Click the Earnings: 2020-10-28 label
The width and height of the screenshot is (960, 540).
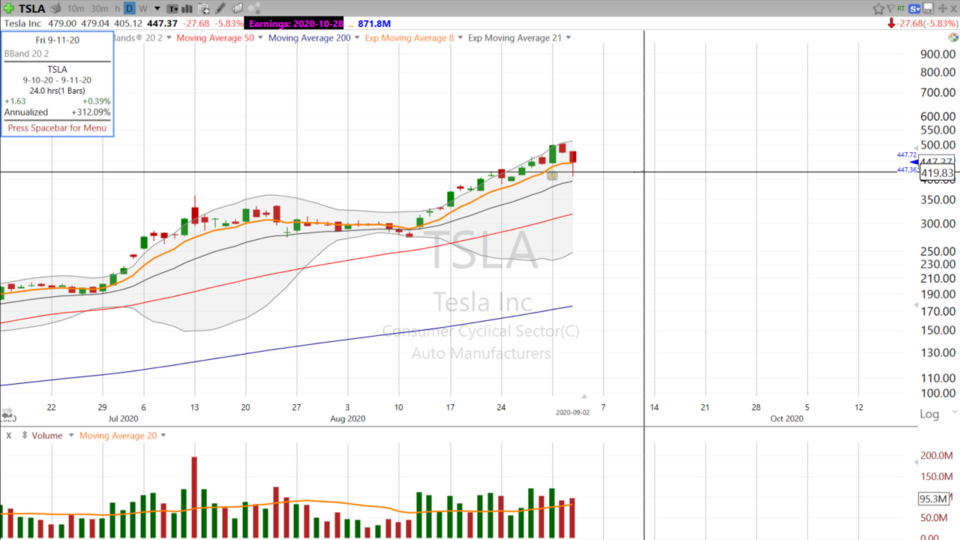296,22
